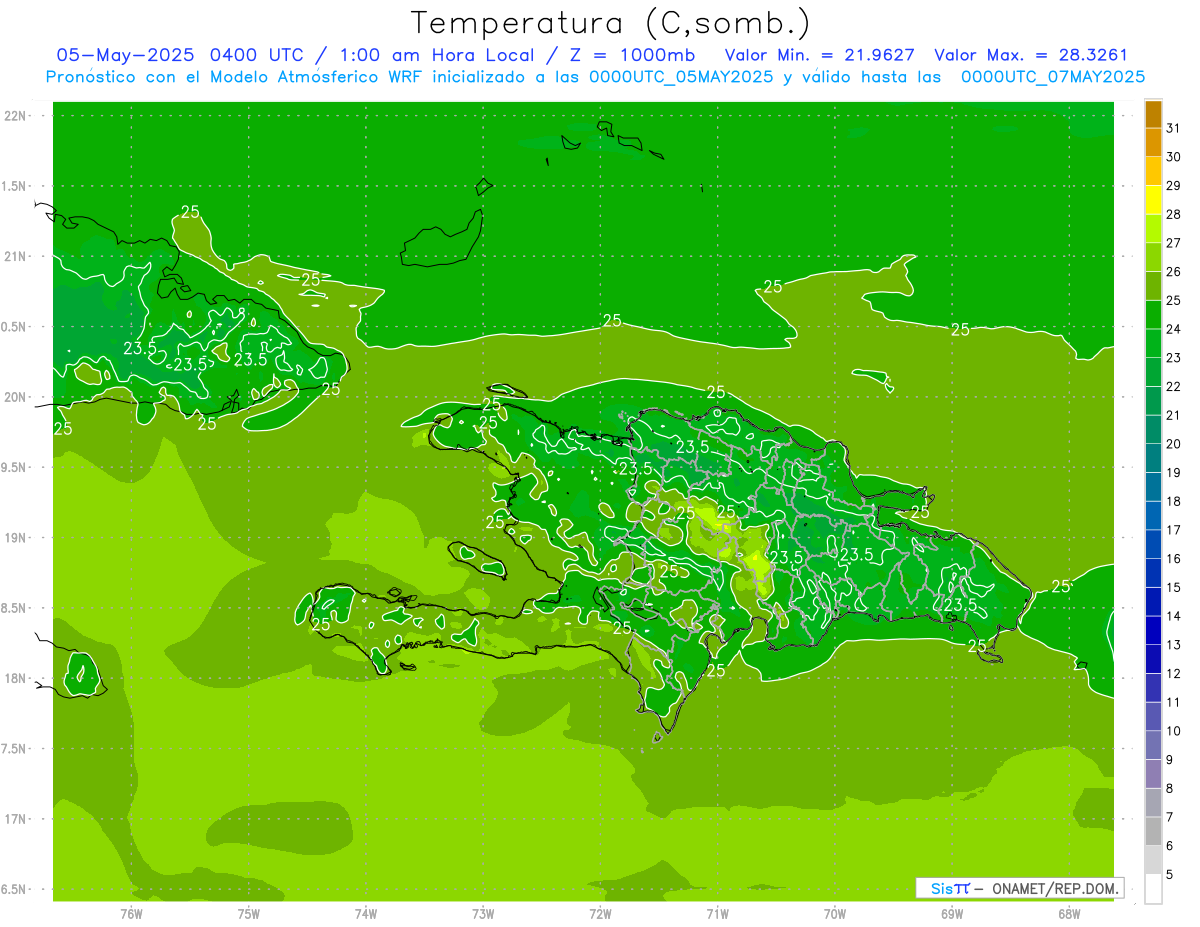Click the colorbar label '10'

(x=1174, y=731)
